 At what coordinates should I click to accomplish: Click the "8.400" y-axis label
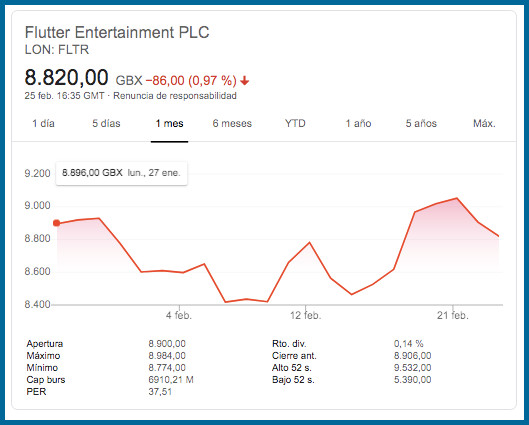coord(37,305)
